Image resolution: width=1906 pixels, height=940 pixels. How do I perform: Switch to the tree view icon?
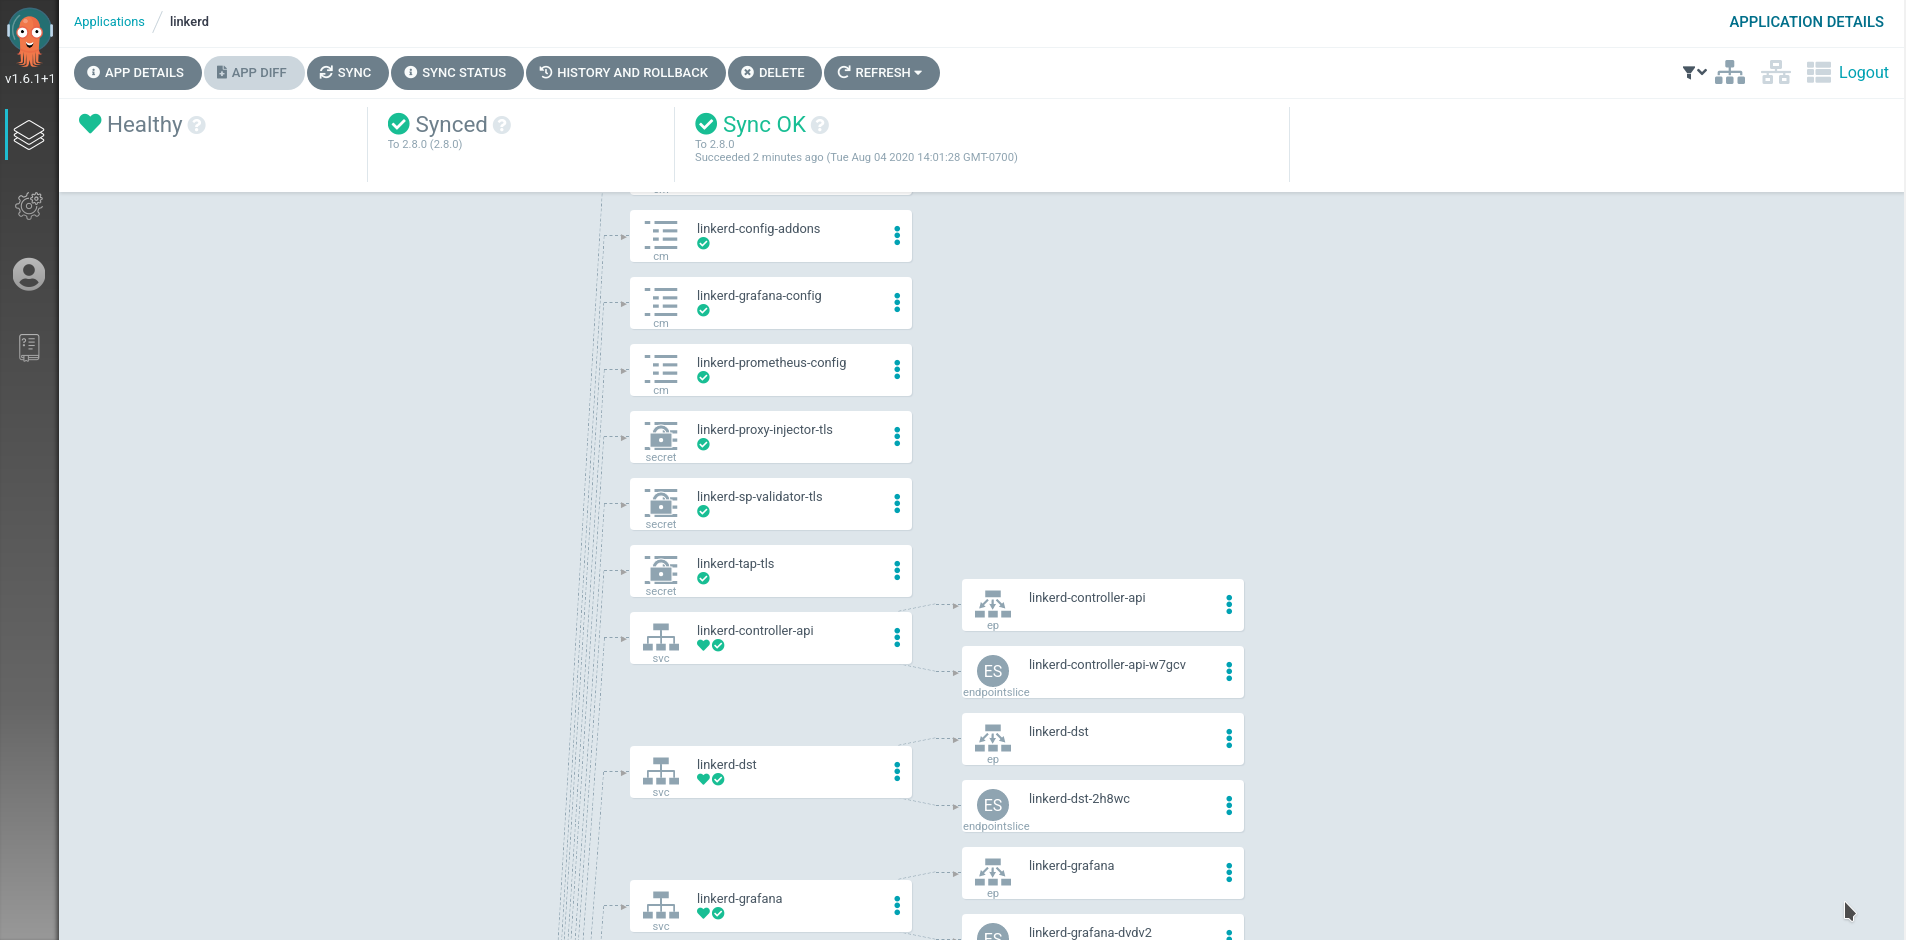1730,73
